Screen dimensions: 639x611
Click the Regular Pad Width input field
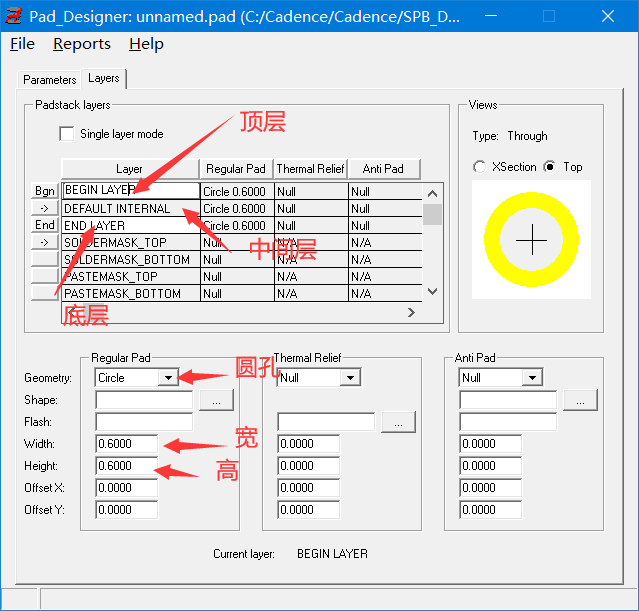point(127,444)
